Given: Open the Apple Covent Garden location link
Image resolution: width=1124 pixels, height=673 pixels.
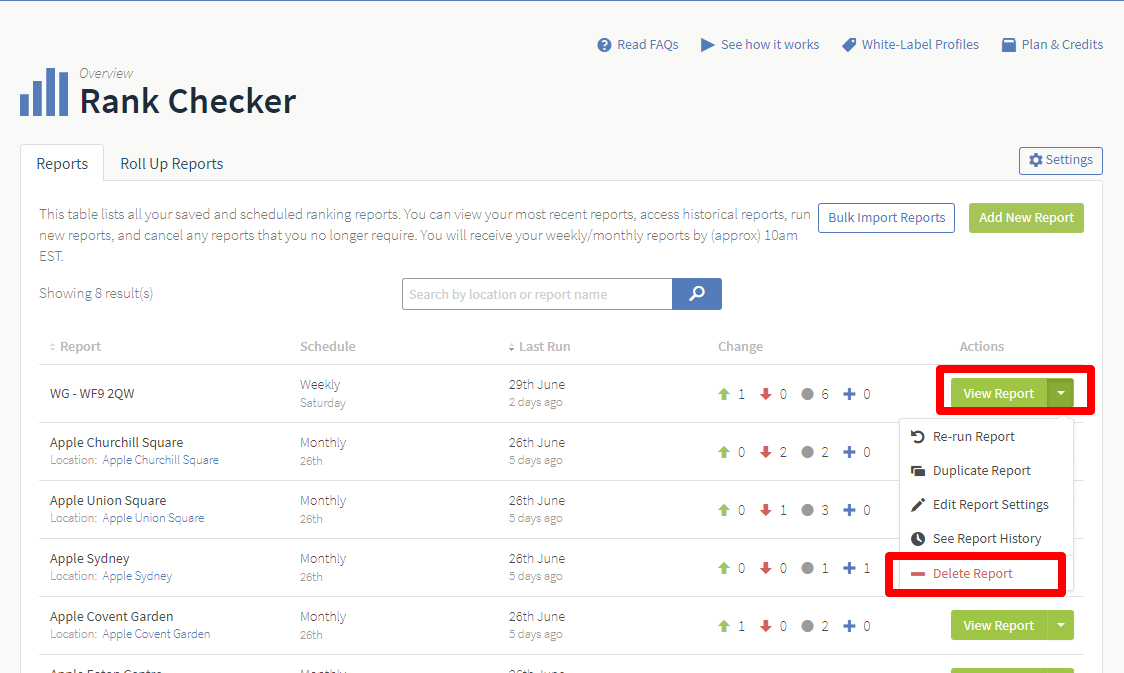Looking at the screenshot, I should pyautogui.click(x=156, y=634).
